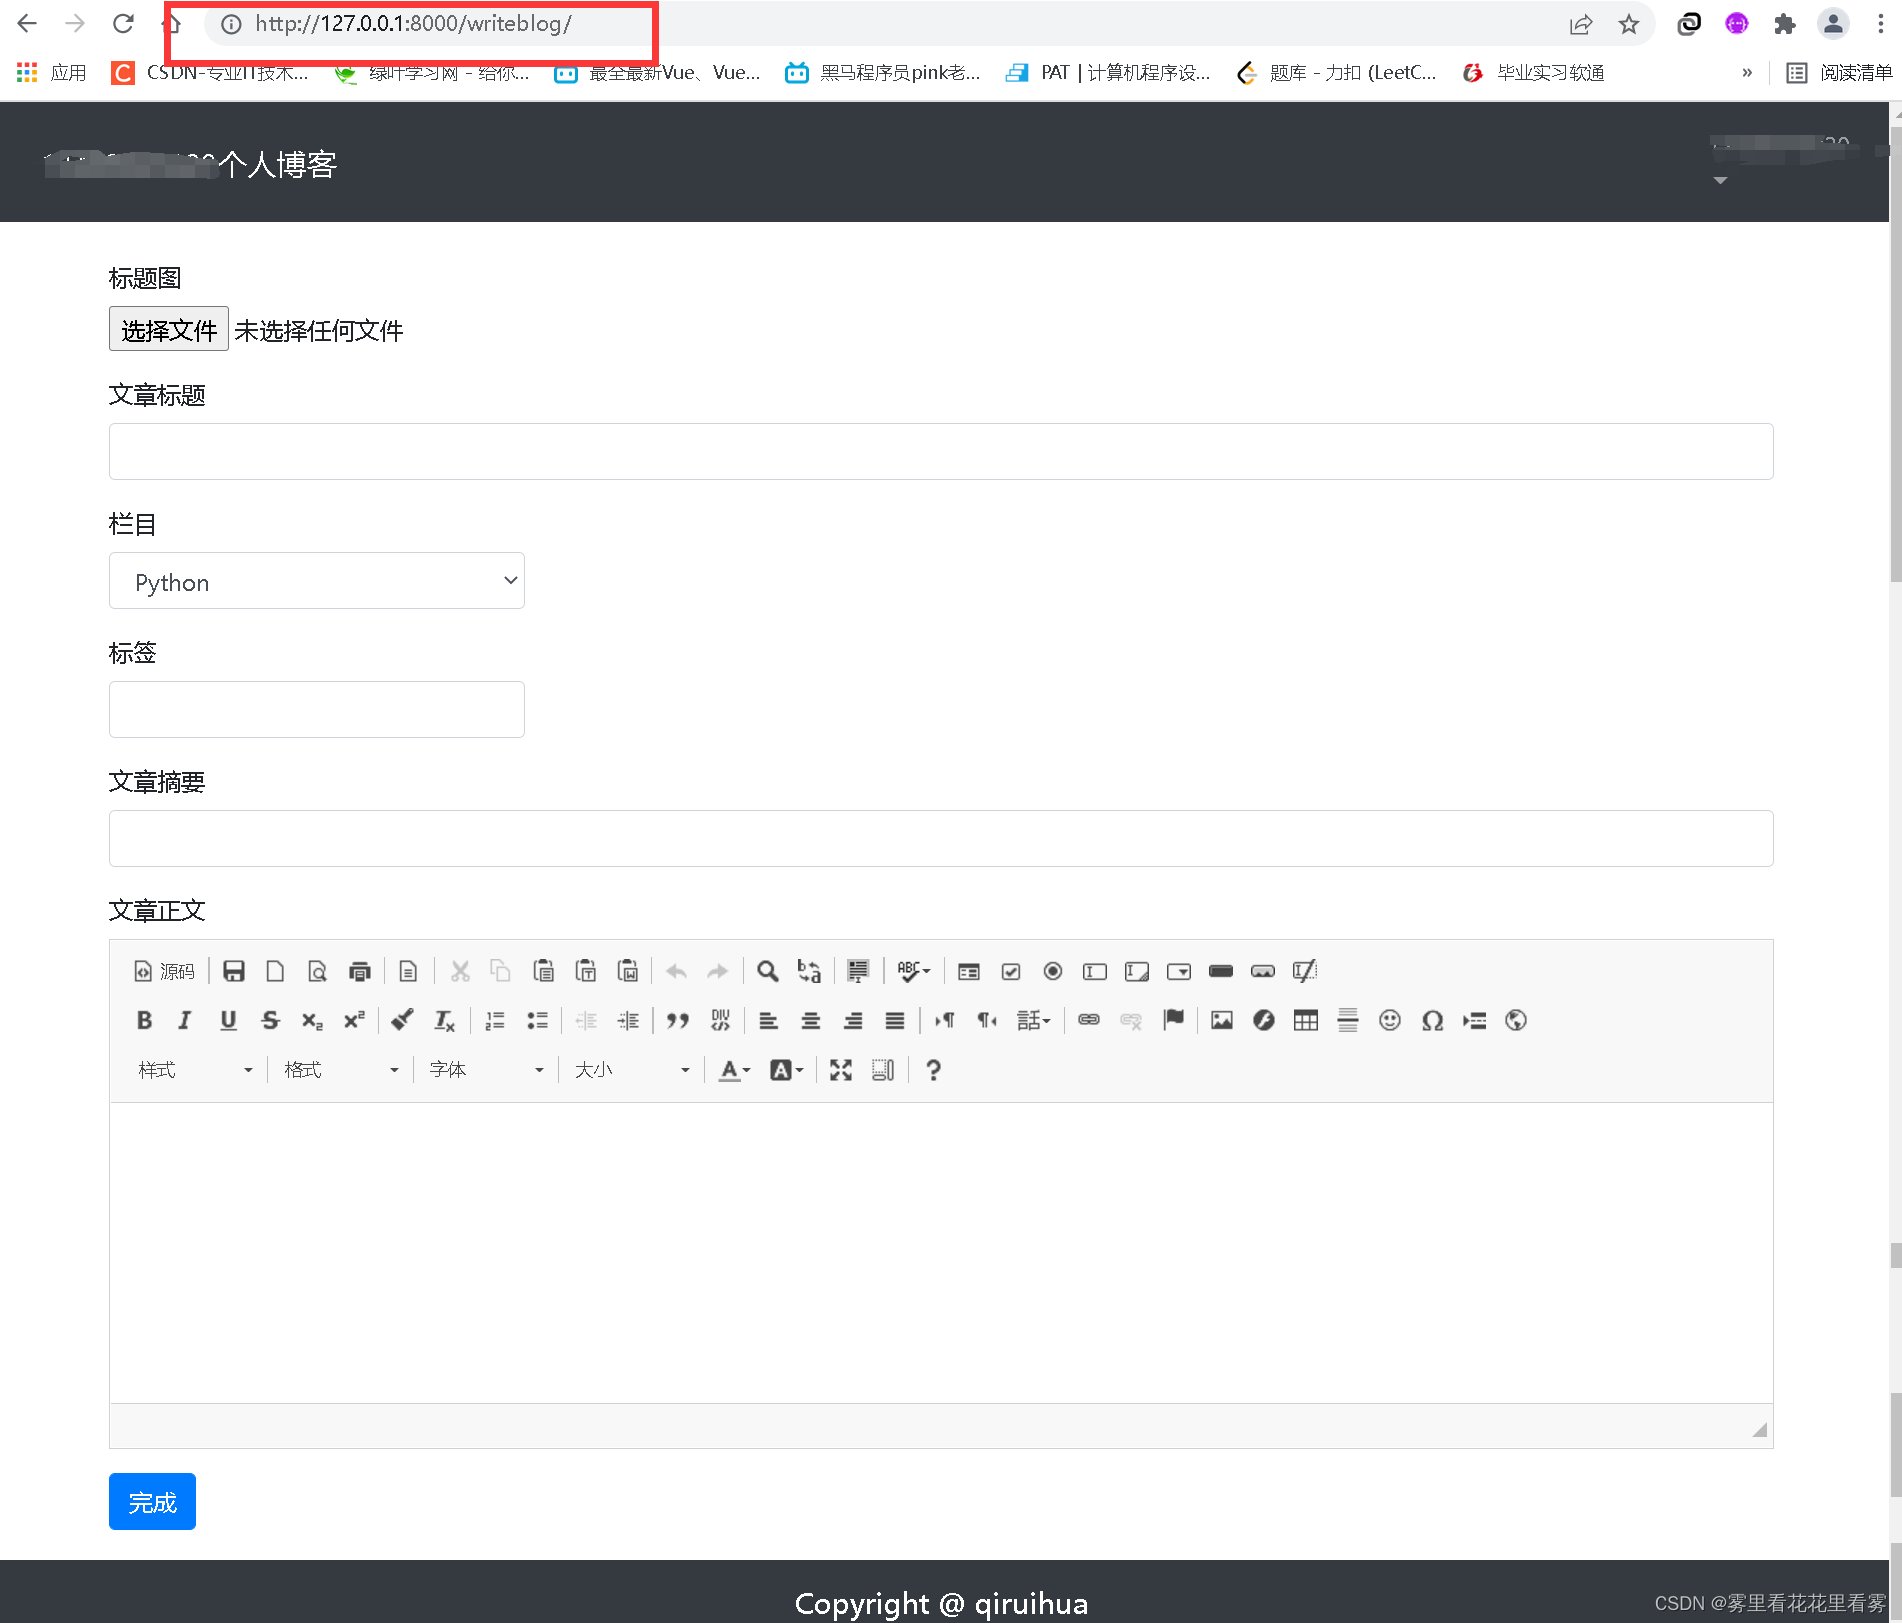Insert a checkbox field in editor

(x=1011, y=971)
